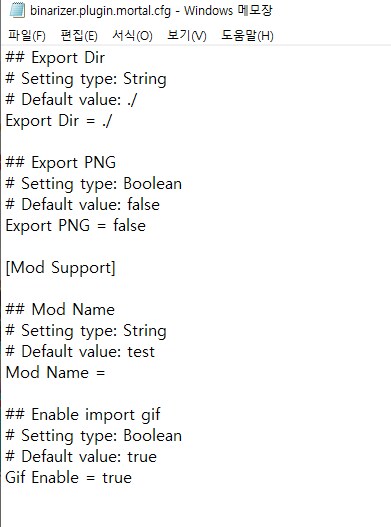The width and height of the screenshot is (391, 527).
Task: Click the 'Default value: ./' comment line
Action: [x=71, y=99]
